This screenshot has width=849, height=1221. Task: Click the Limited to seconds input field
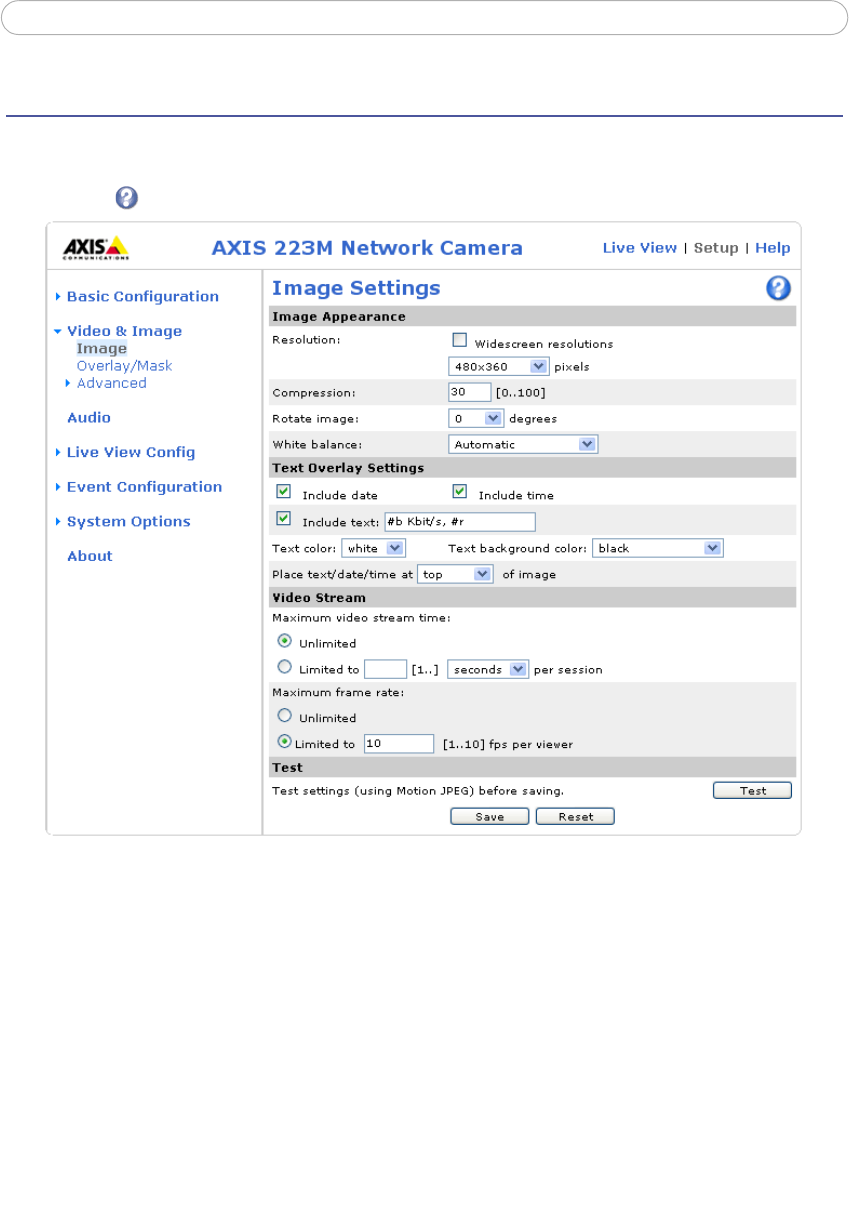point(385,669)
